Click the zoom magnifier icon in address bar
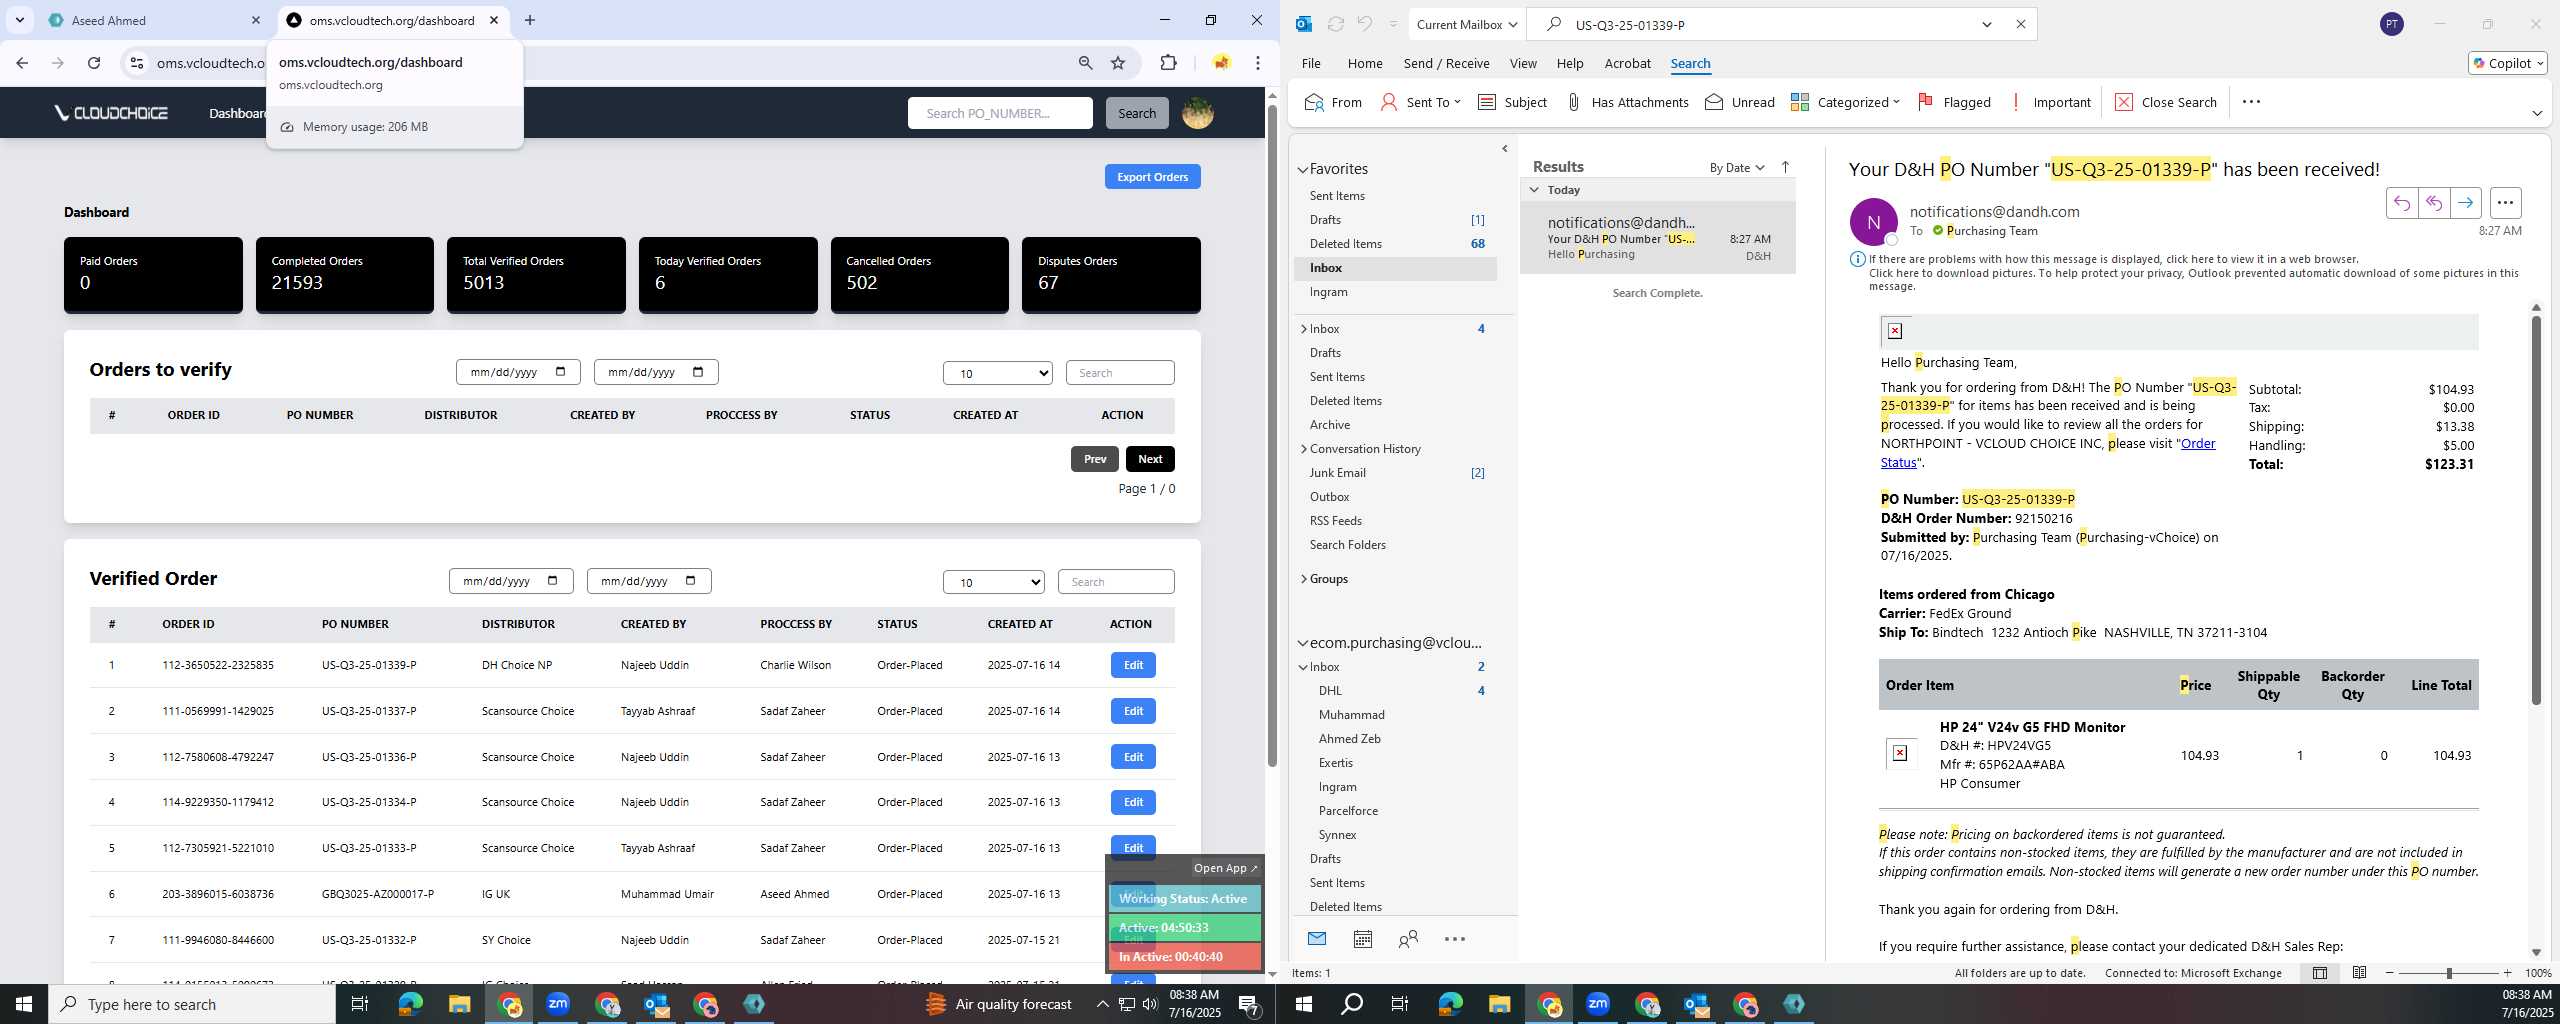Viewport: 2560px width, 1024px height. (1085, 63)
